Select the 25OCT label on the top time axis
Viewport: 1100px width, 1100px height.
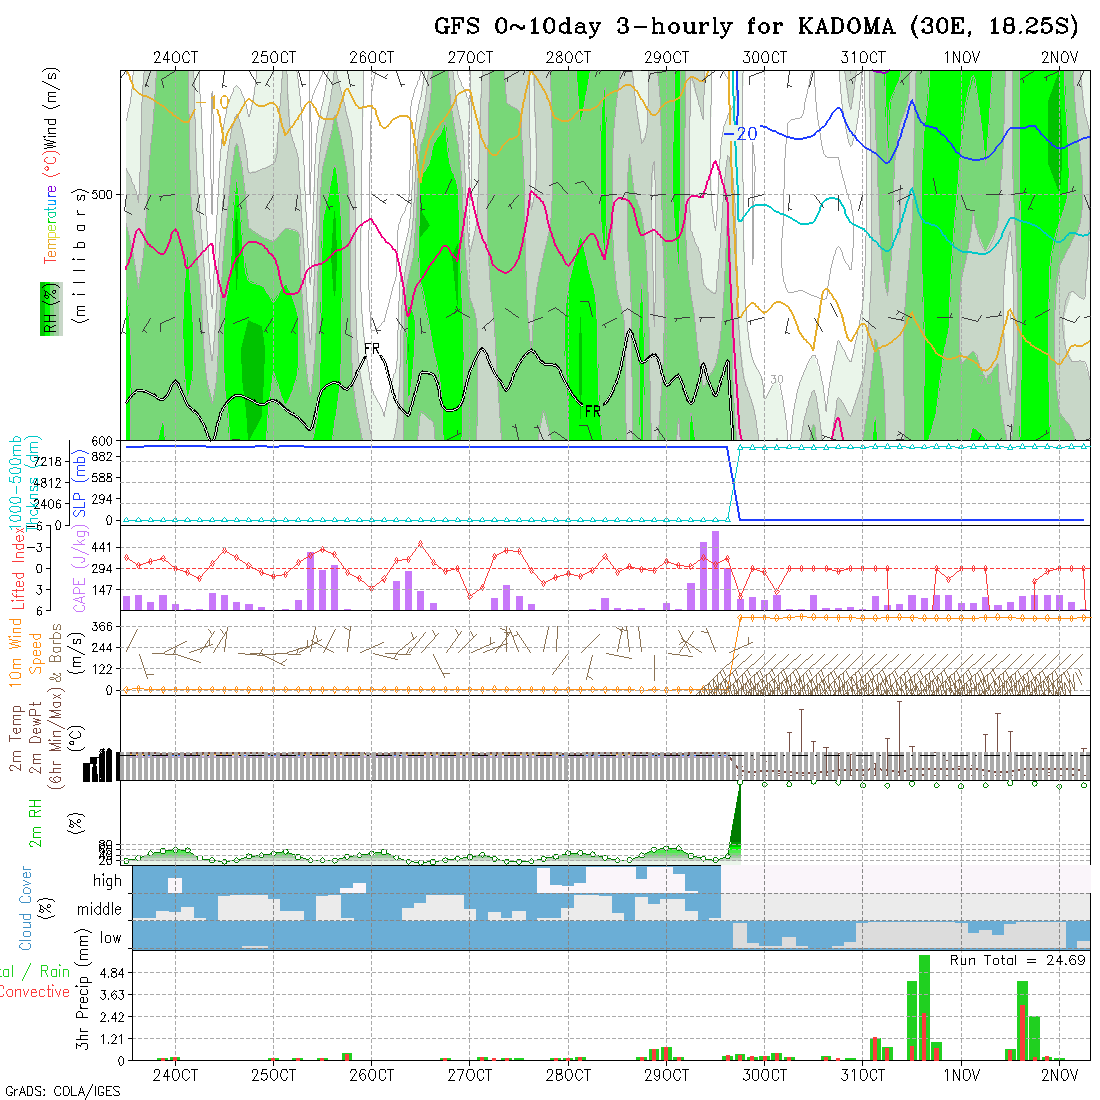pyautogui.click(x=274, y=58)
